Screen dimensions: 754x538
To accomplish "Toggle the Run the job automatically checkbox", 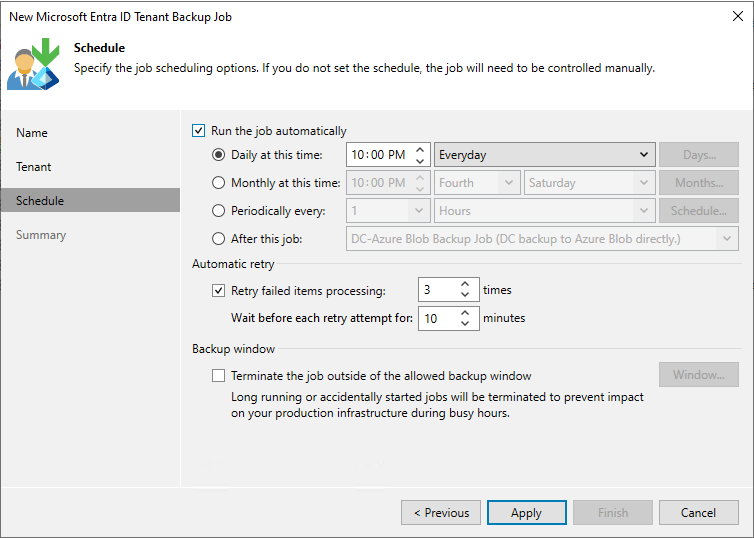I will [x=199, y=131].
